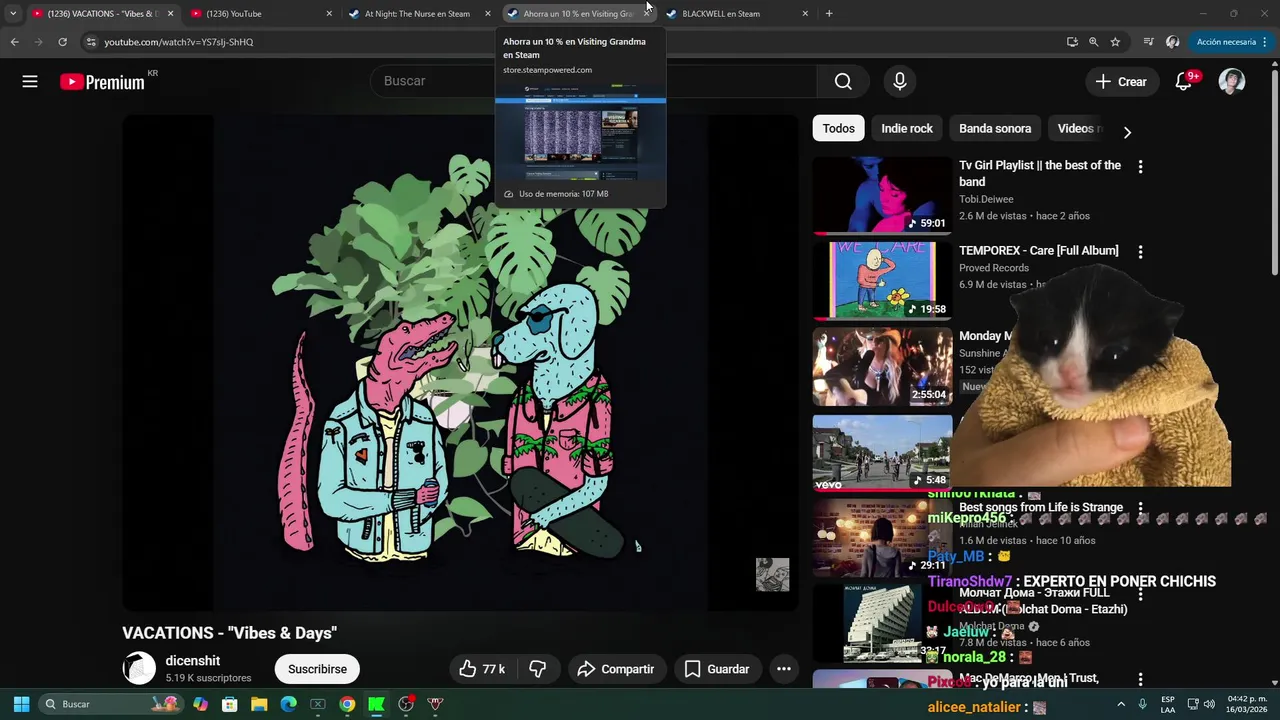The height and width of the screenshot is (720, 1280).
Task: Open Molchat Doma Etazhi thumbnail
Action: point(882,623)
